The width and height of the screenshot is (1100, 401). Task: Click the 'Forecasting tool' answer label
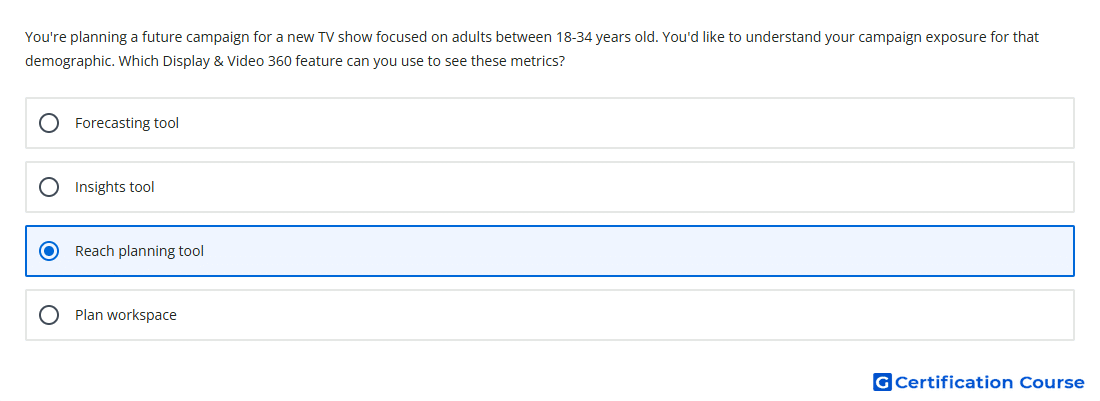127,123
